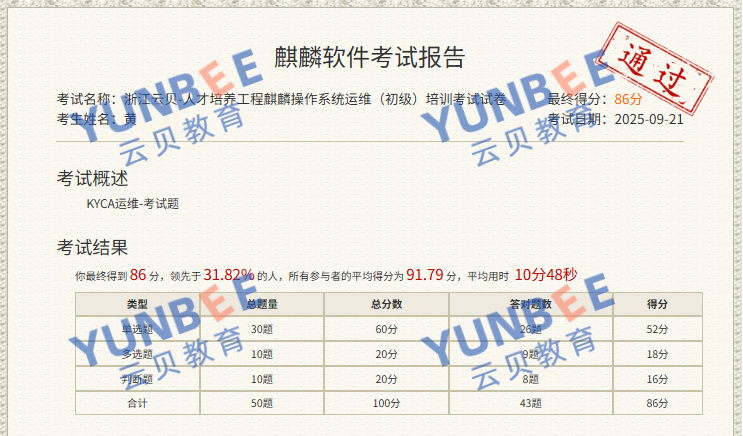Click the 总题量 column header
This screenshot has height=436, width=743.
[262, 304]
